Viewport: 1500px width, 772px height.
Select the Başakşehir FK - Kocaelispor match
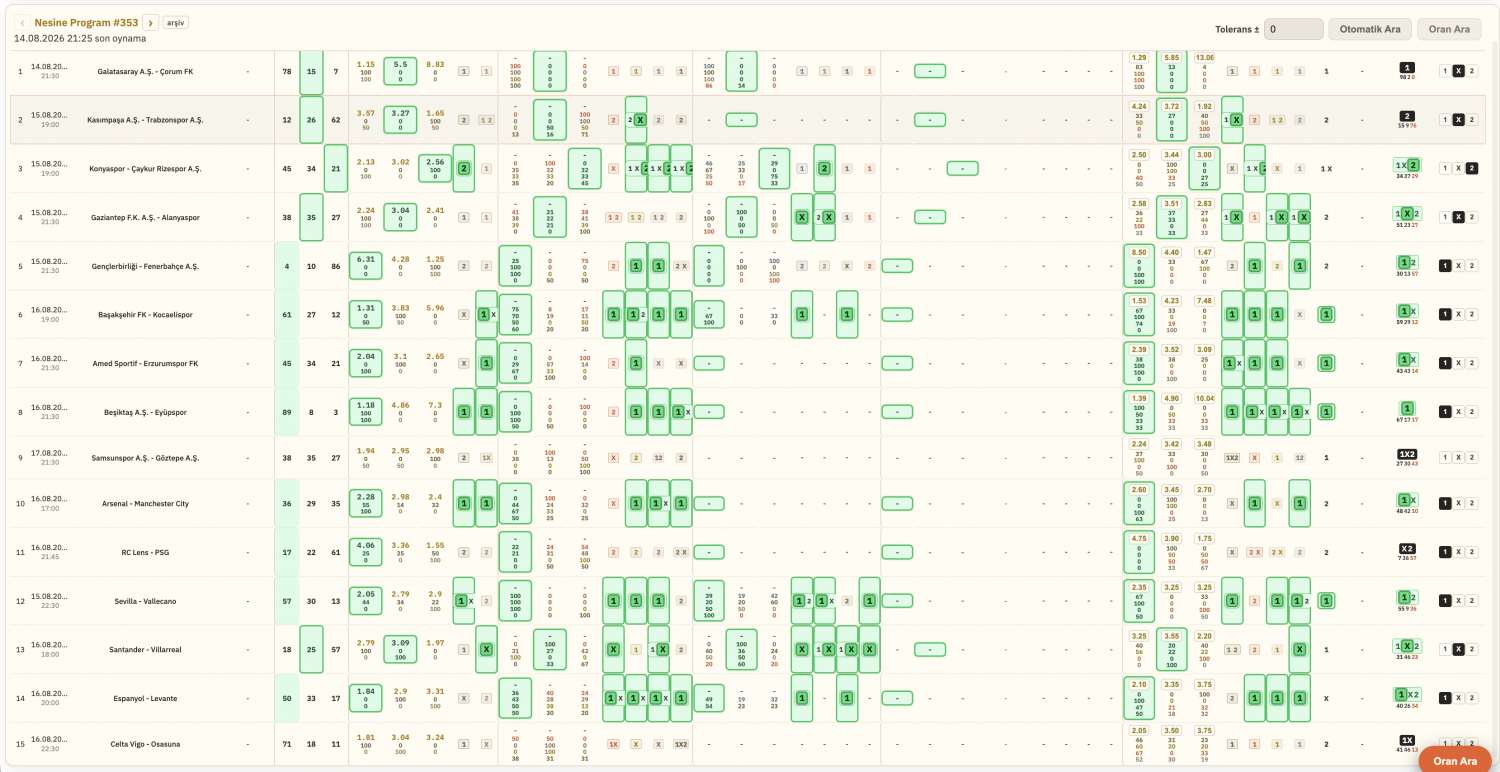(146, 314)
